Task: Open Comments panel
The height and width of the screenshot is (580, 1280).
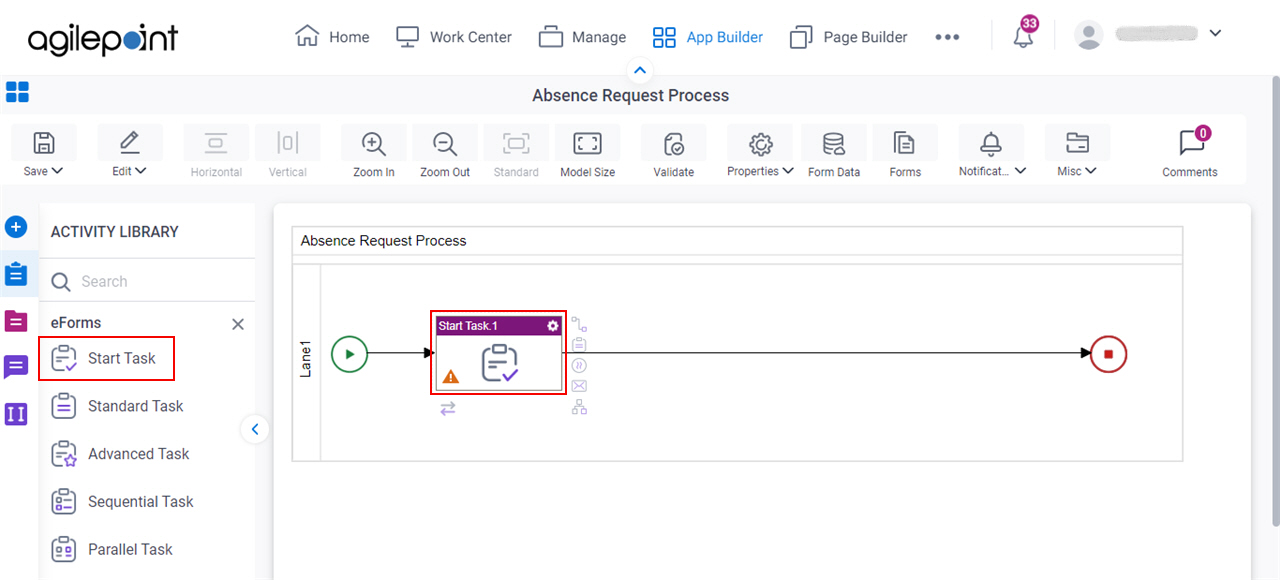Action: [x=1190, y=154]
